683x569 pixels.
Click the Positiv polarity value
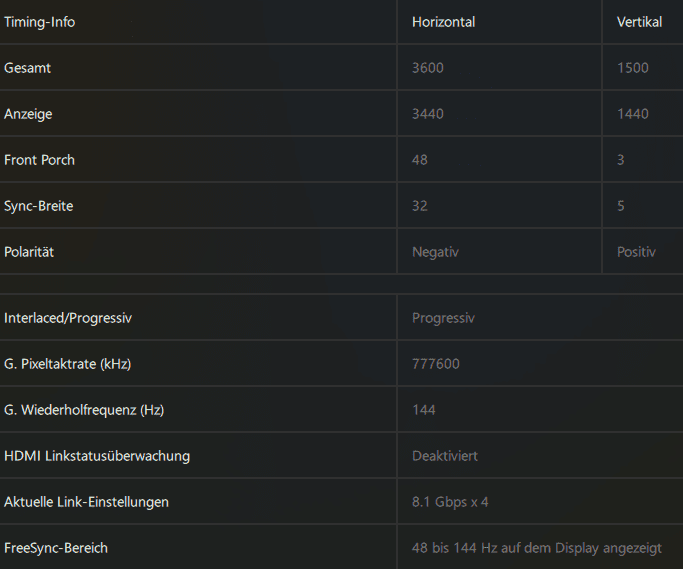pos(636,252)
